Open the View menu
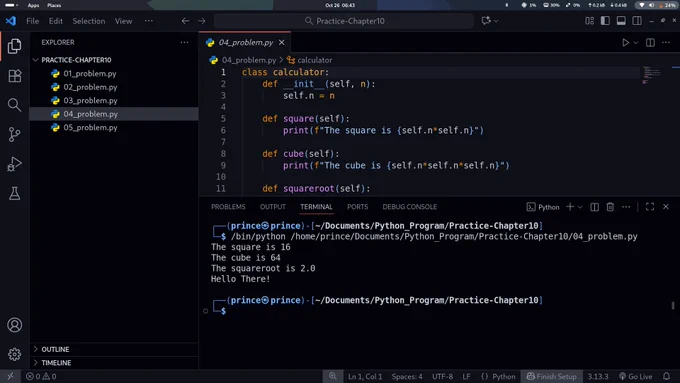680x383 pixels. click(124, 21)
